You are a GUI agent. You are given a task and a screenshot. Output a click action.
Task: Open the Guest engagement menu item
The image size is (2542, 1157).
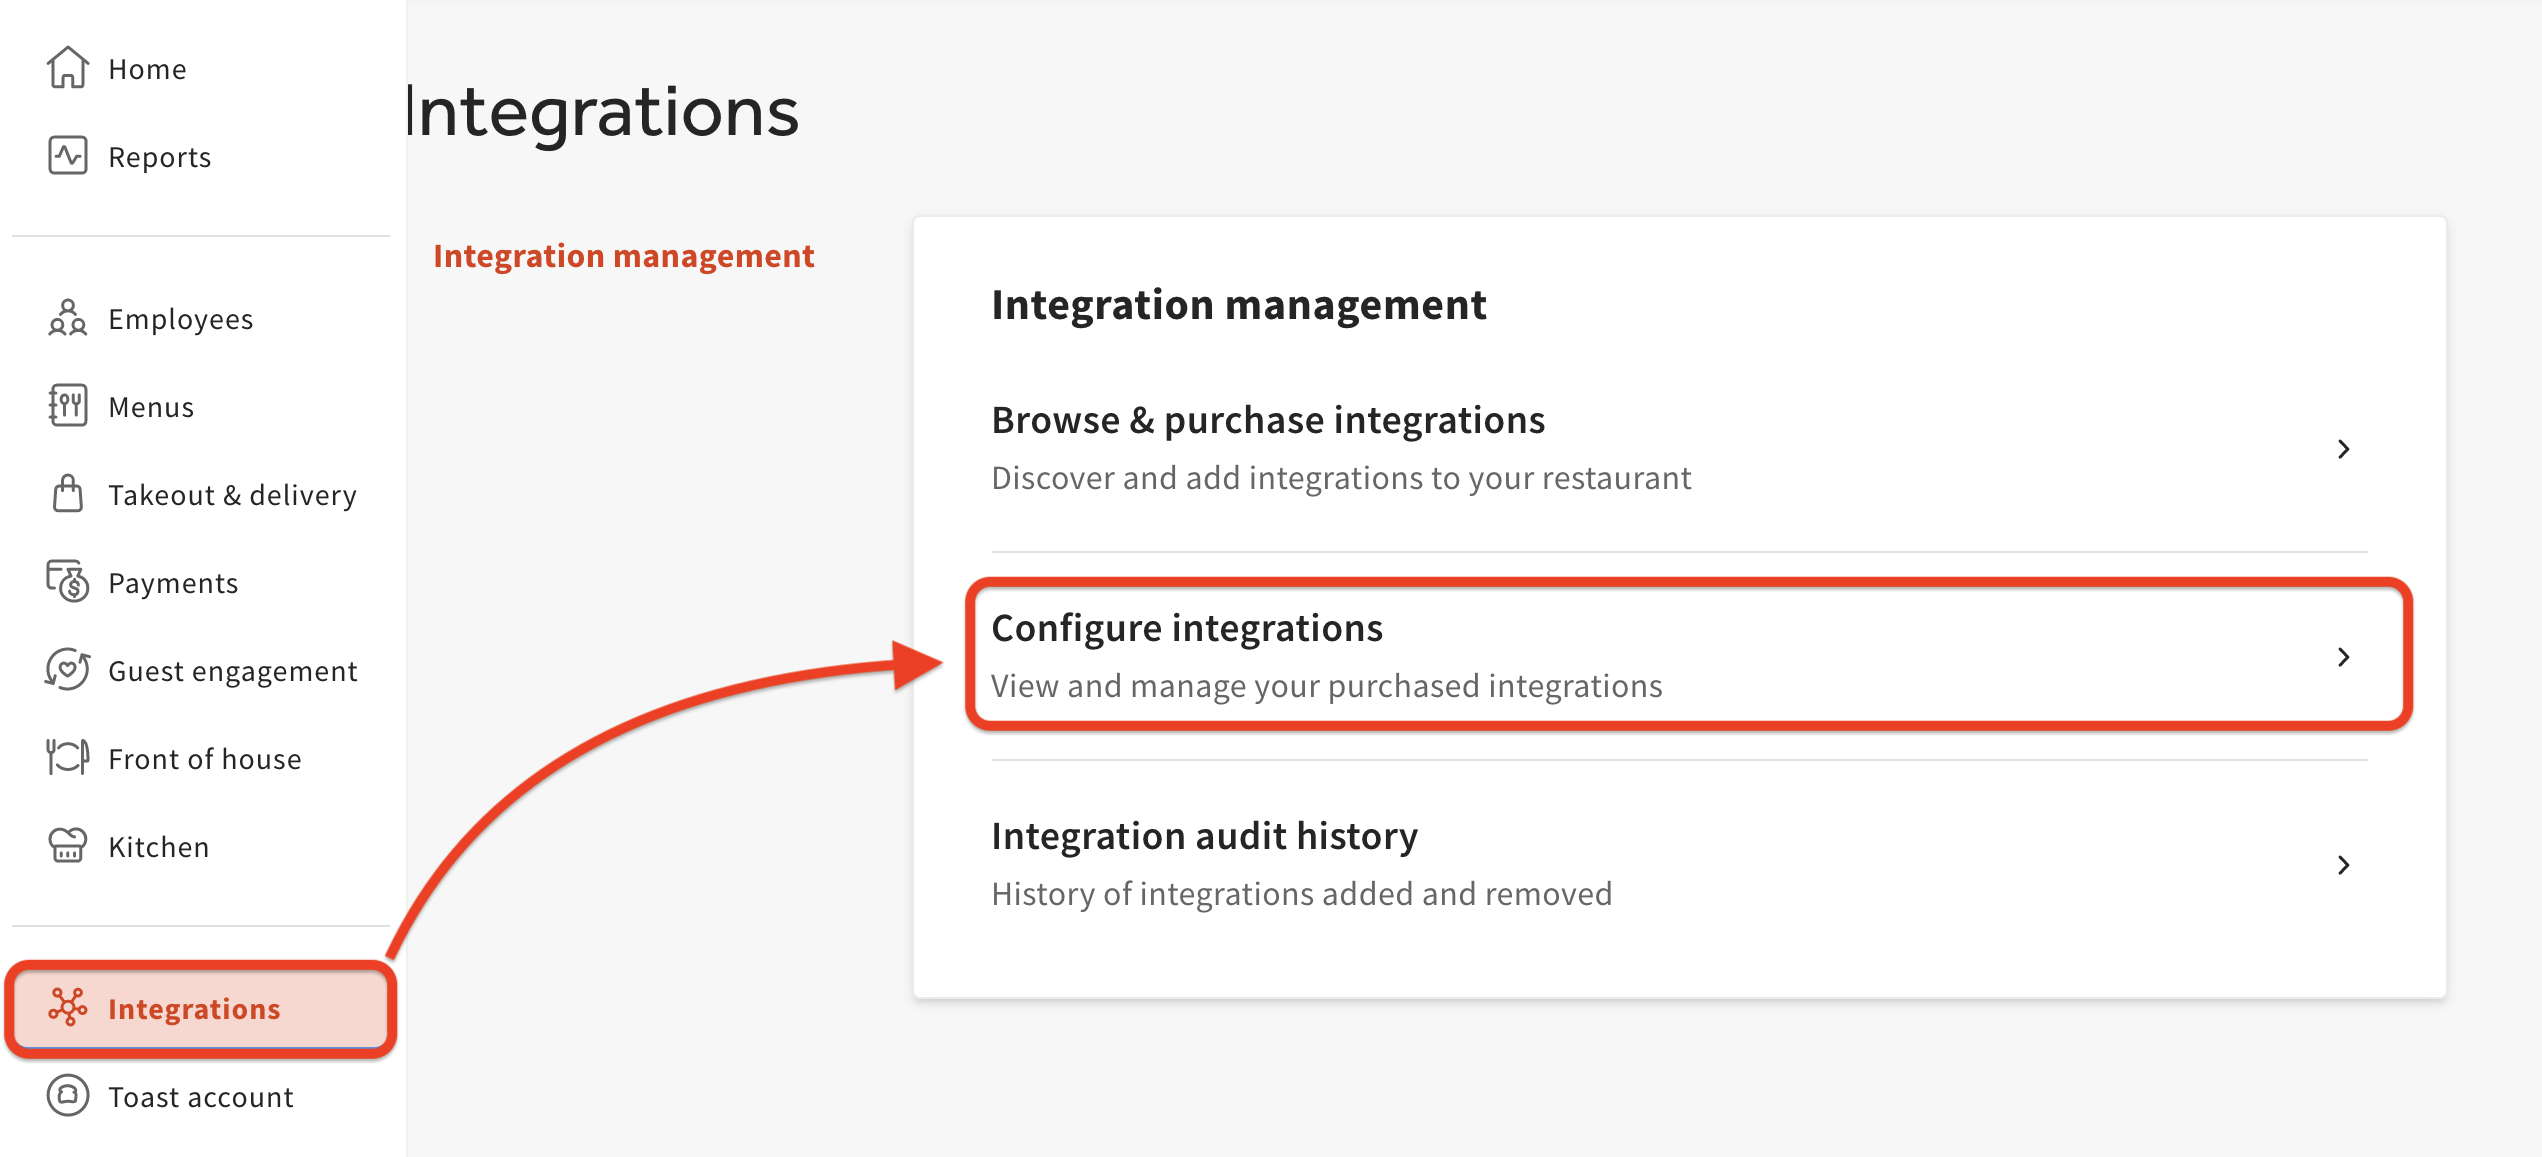[x=232, y=671]
